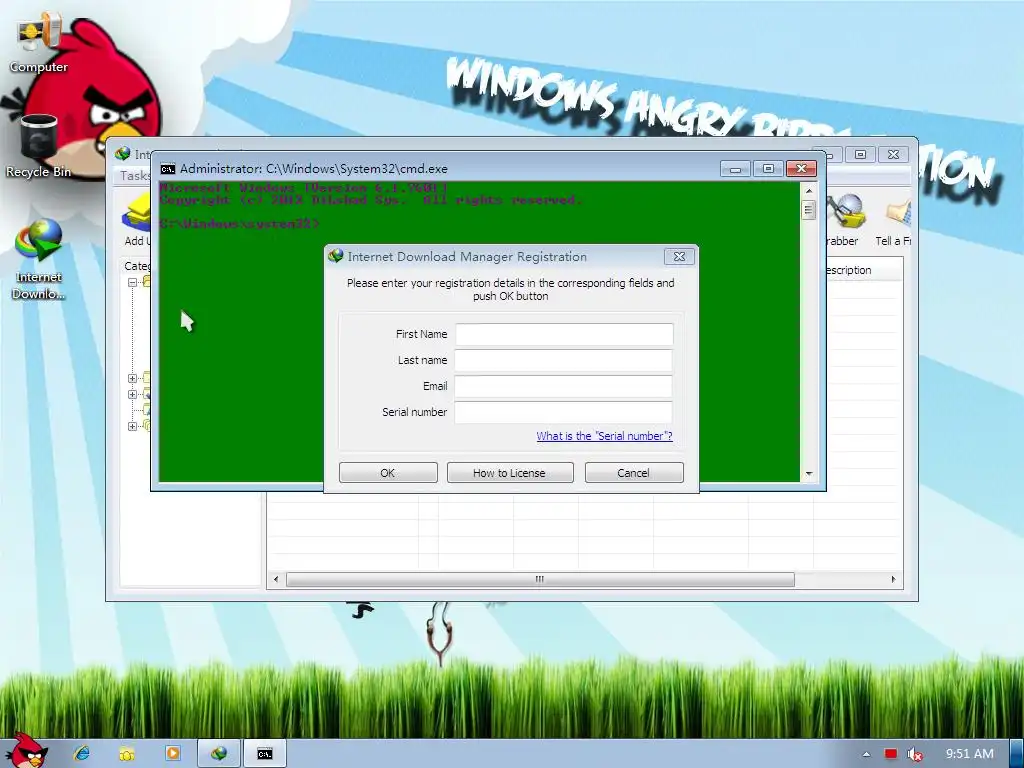This screenshot has height=768, width=1024.
Task: Launch Internet Download Manager desktop shortcut
Action: coord(39,259)
